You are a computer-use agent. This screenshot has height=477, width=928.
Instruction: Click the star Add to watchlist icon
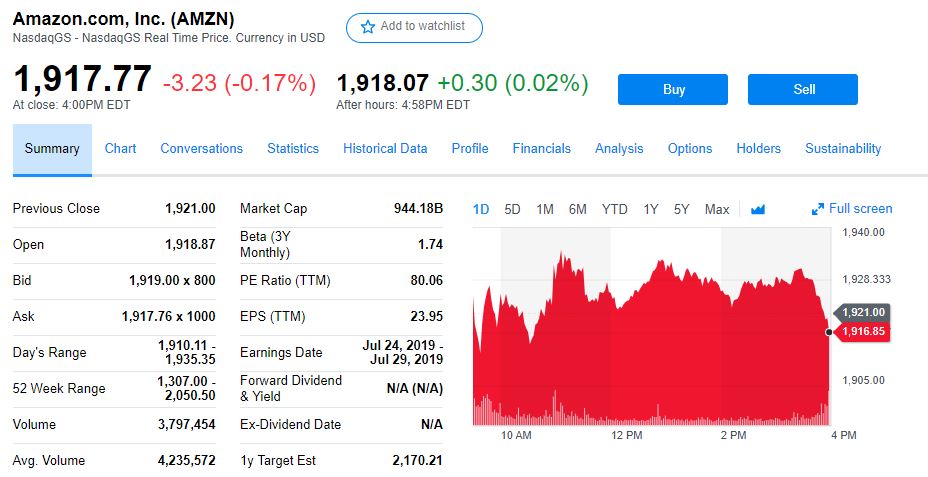coord(367,27)
